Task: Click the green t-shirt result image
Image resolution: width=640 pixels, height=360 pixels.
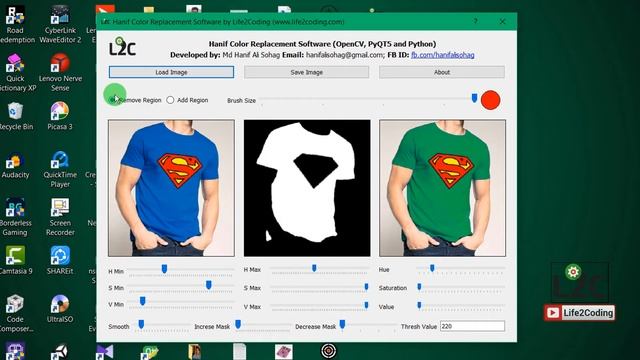Action: click(442, 188)
